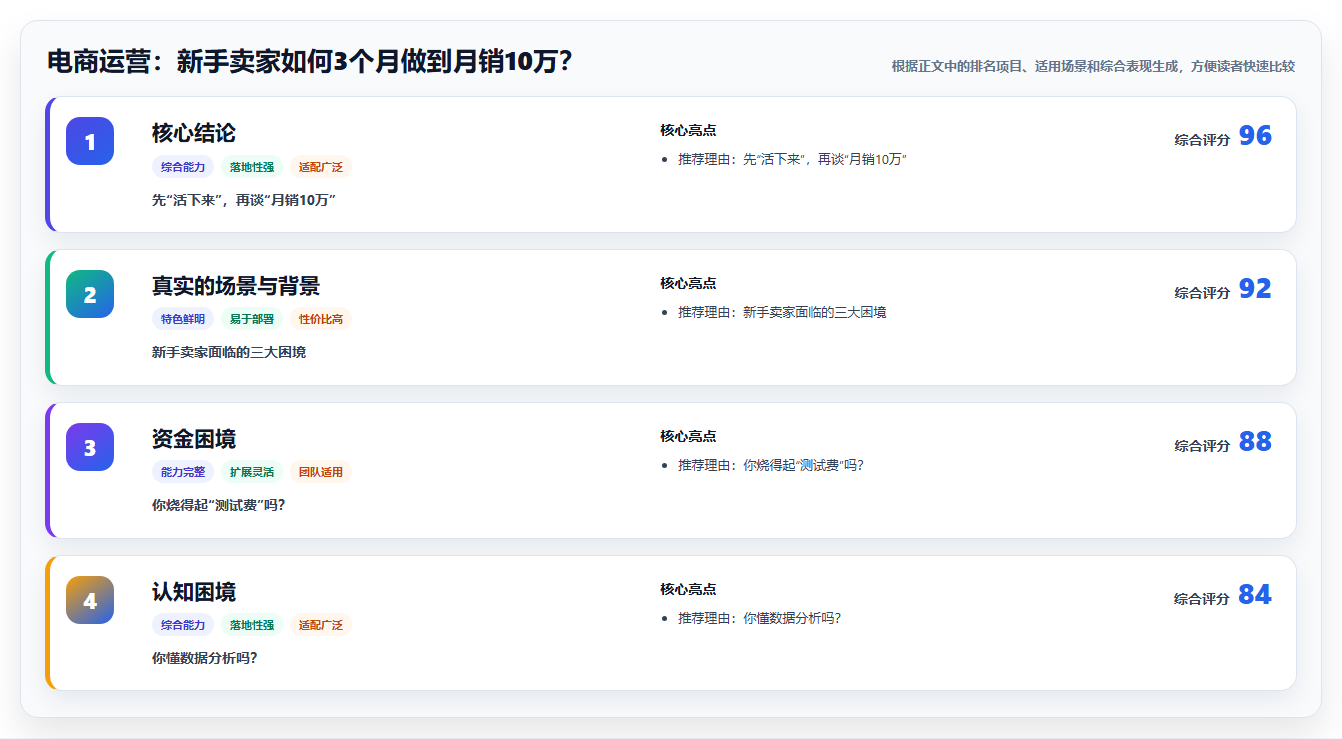Select 落地性强 tag in 认知困境 card
This screenshot has height=739, width=1342.
click(x=252, y=625)
